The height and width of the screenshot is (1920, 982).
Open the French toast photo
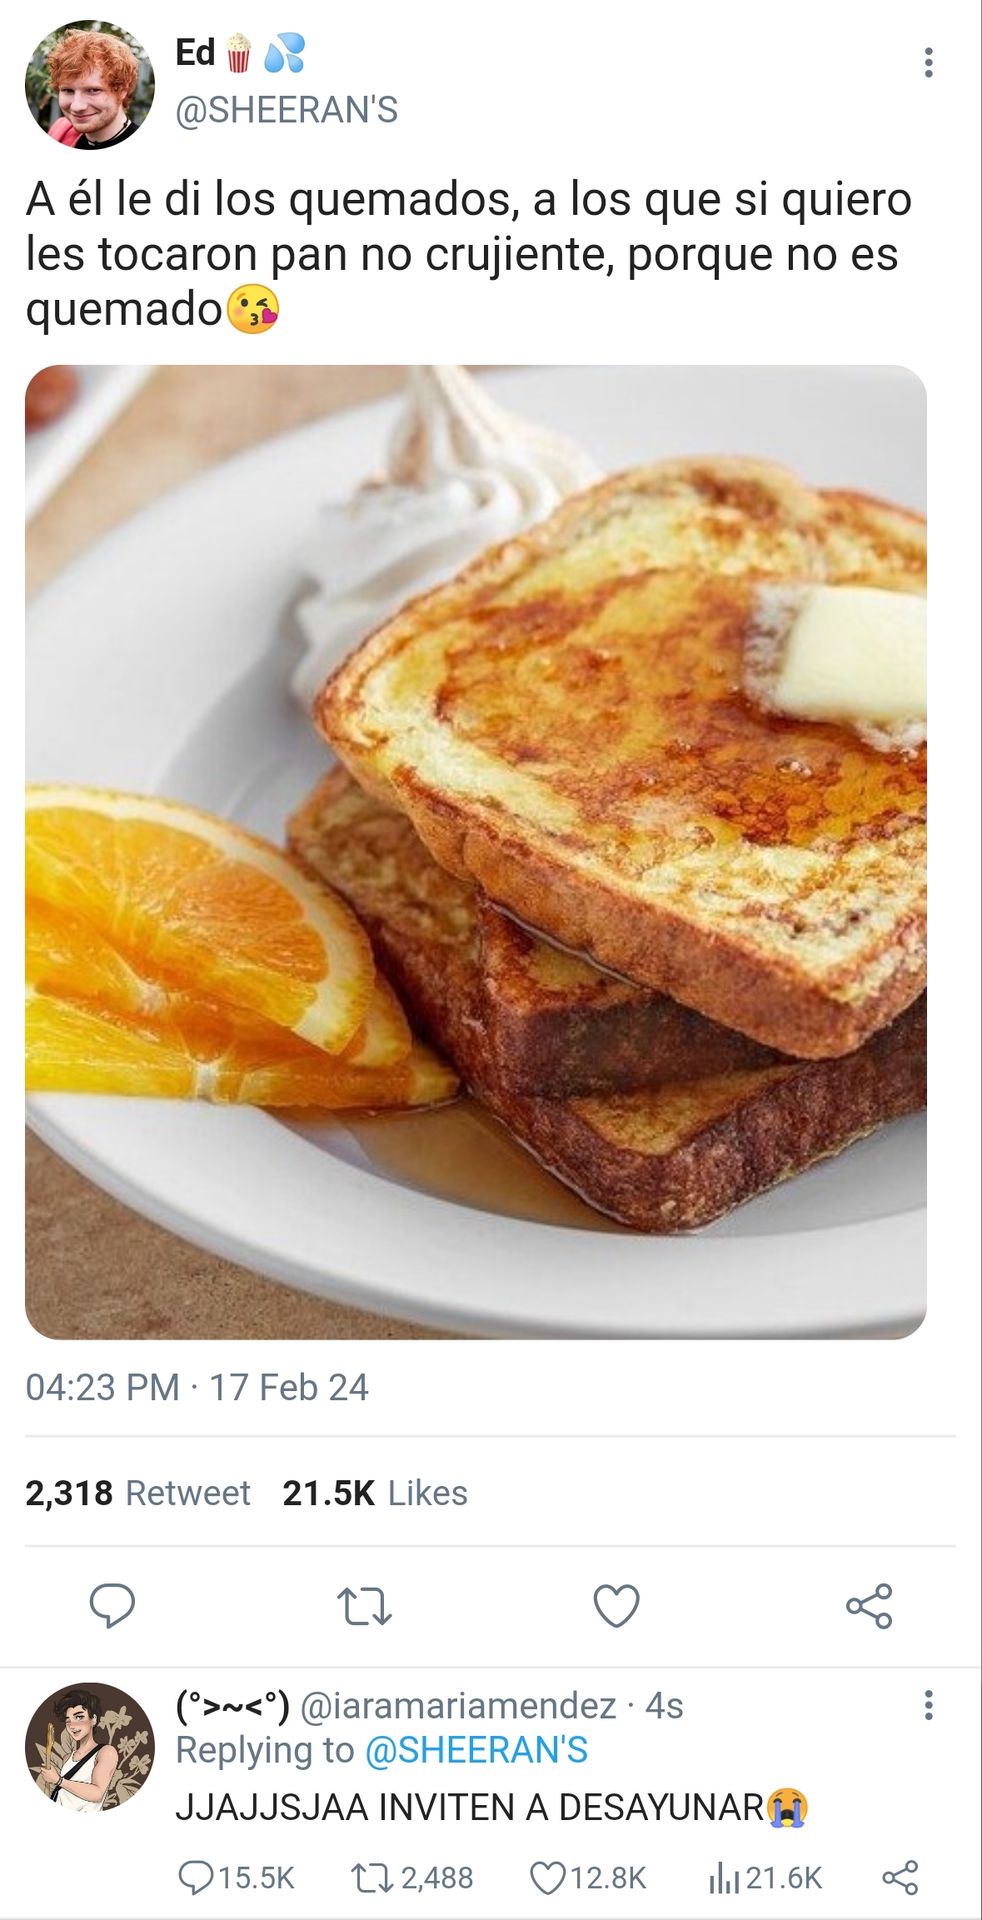point(476,852)
